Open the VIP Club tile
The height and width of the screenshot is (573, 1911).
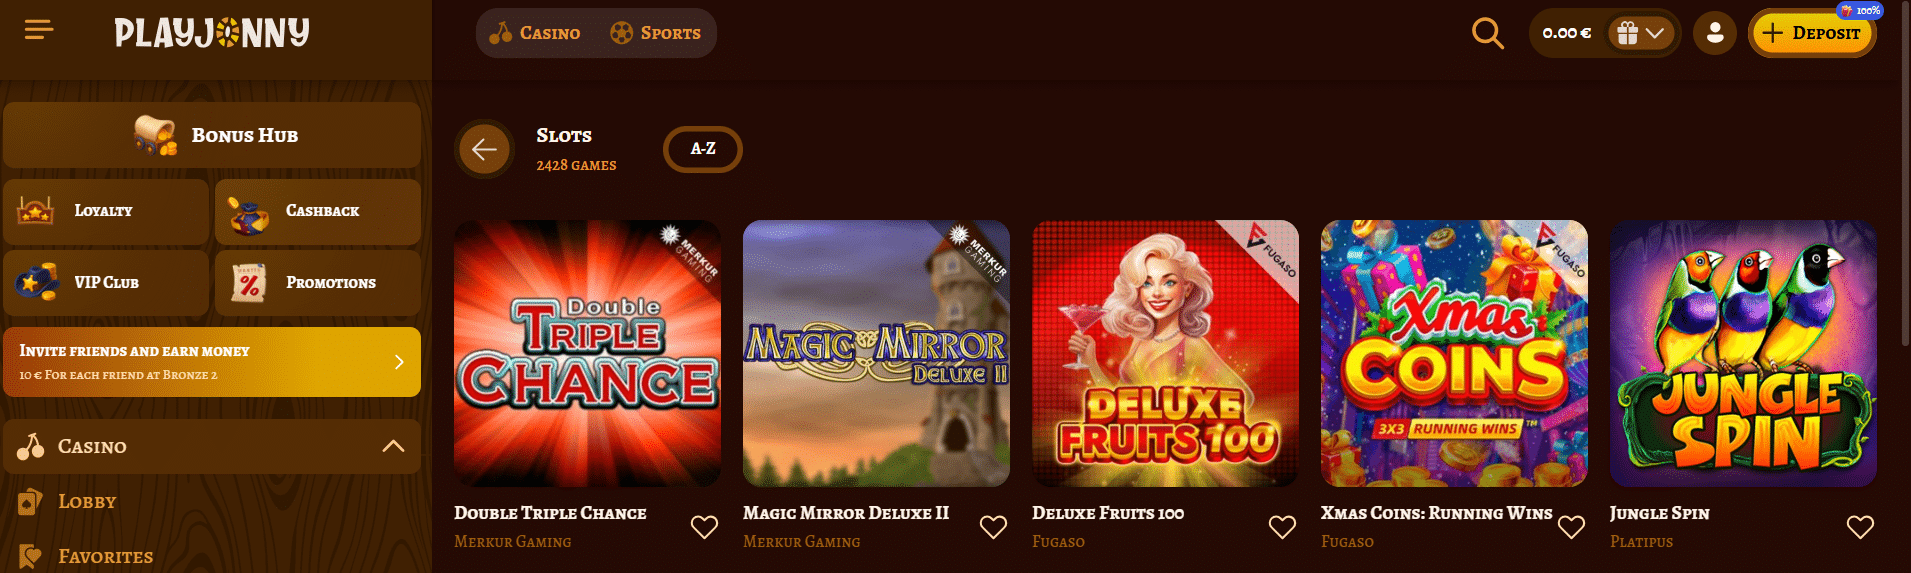pyautogui.click(x=106, y=283)
